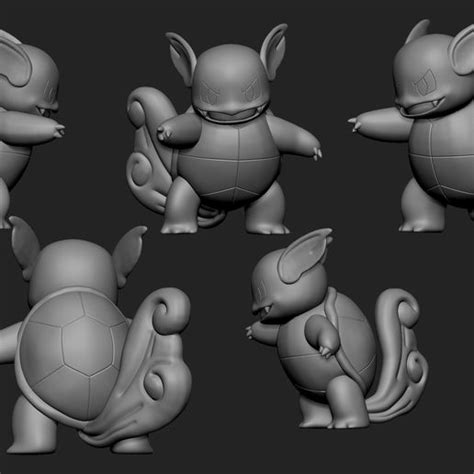This screenshot has width=474, height=474.
Task: Select the back-view Wartortle showing shell
Action: coord(96,335)
